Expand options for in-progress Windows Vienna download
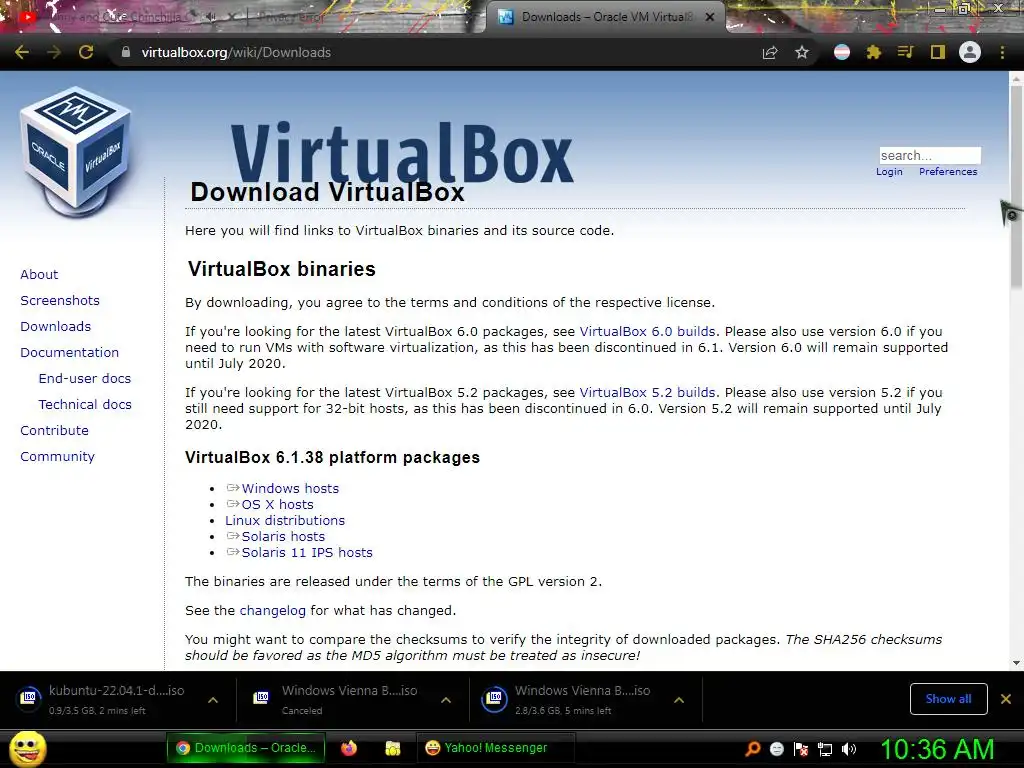The width and height of the screenshot is (1024, 768). 679,699
